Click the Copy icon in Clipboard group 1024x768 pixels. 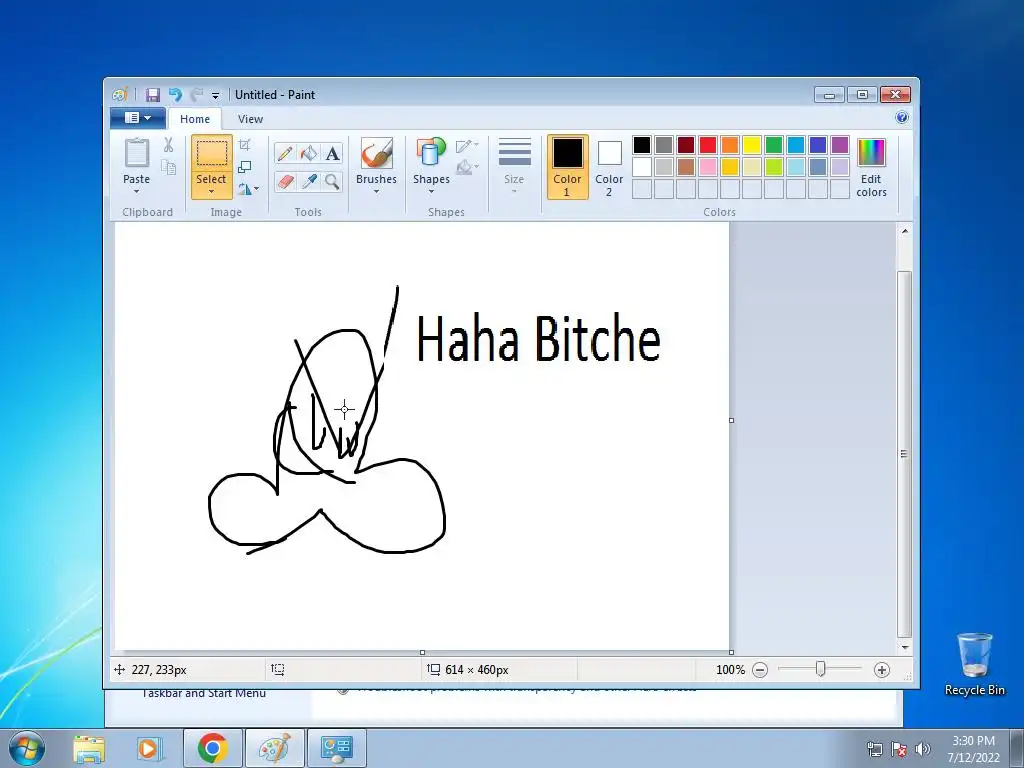click(x=168, y=168)
